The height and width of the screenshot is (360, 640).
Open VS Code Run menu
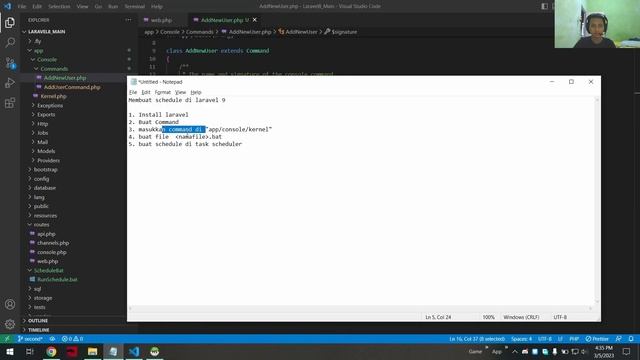tap(113, 6)
